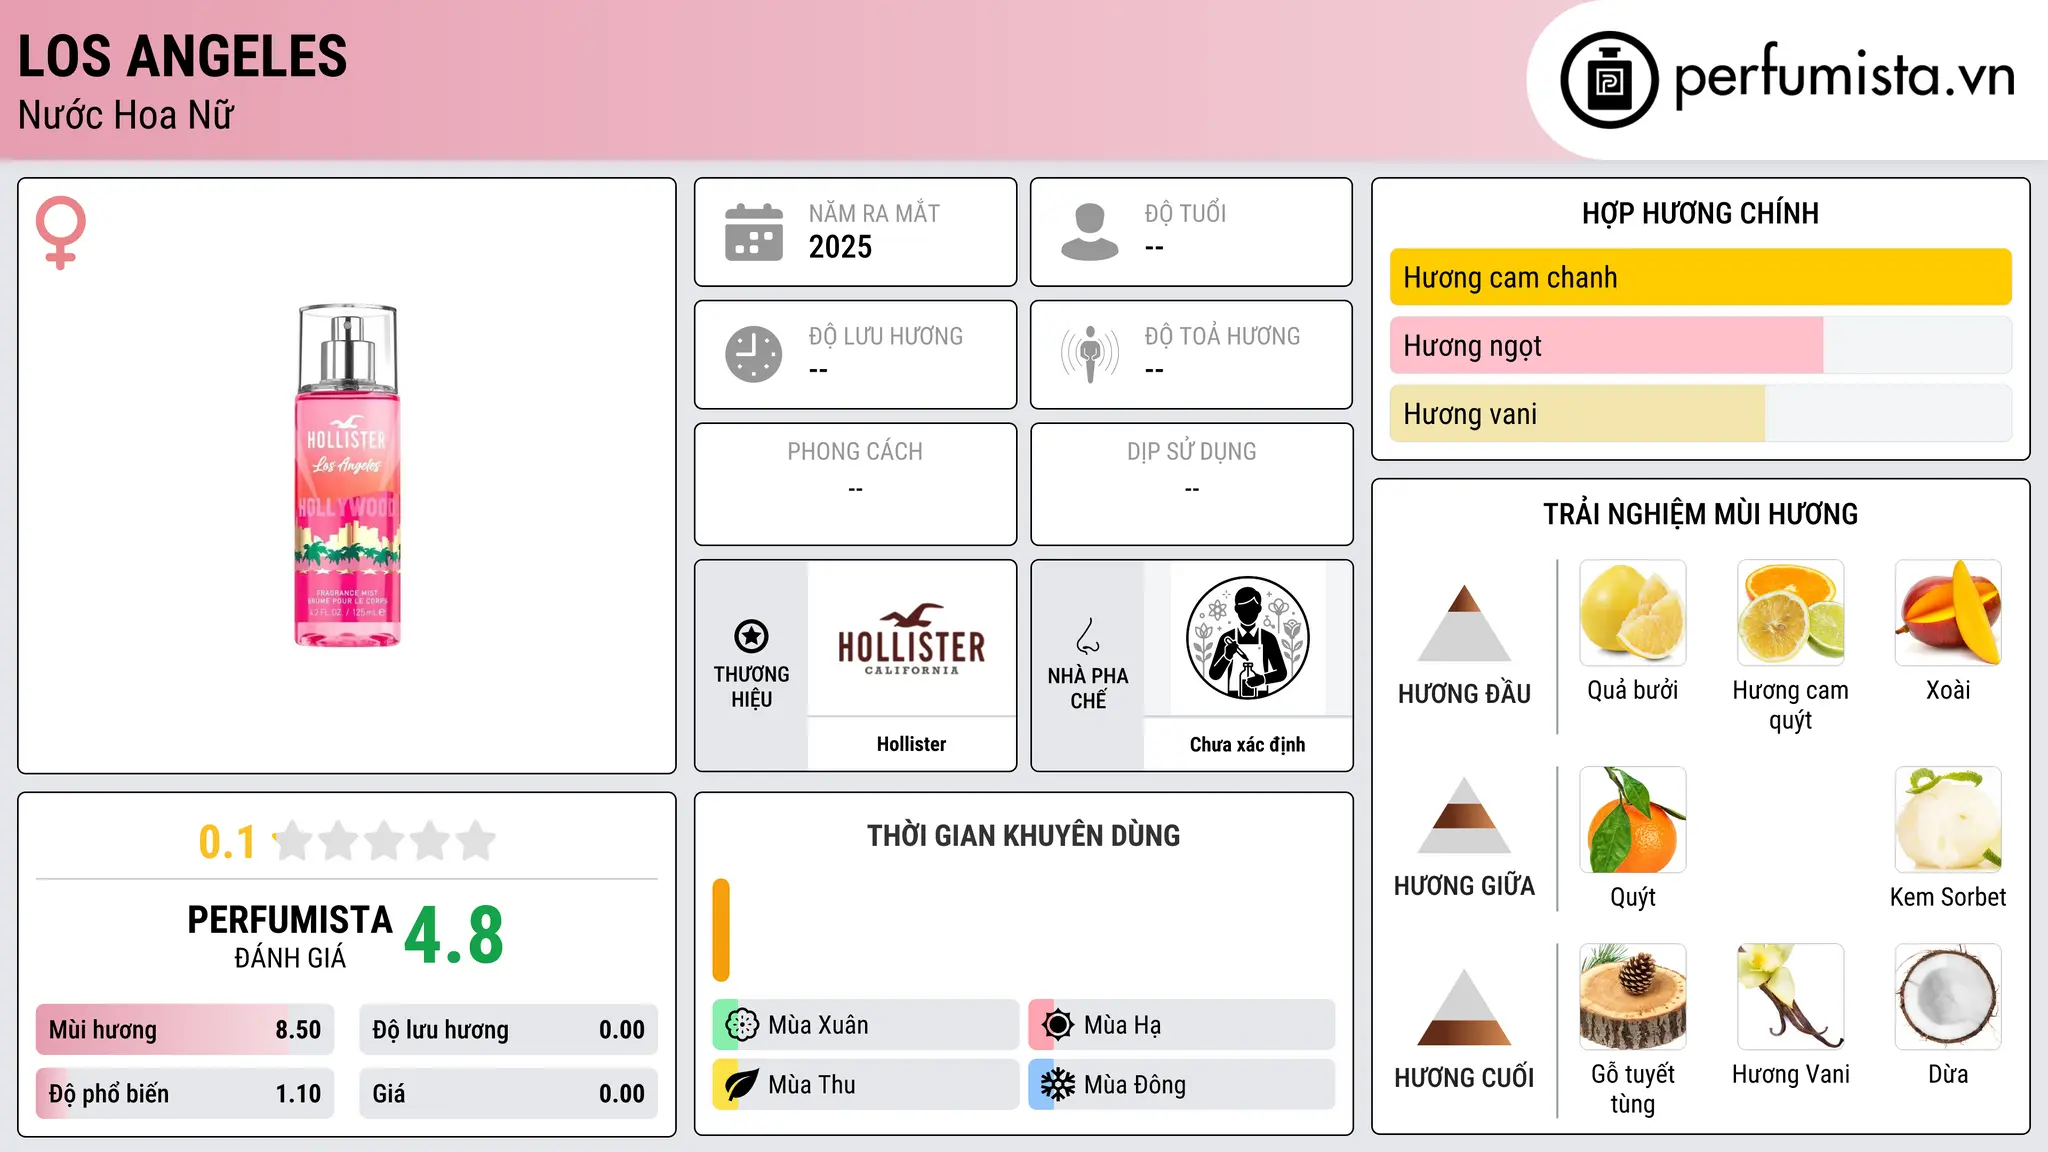This screenshot has height=1152, width=2048.
Task: Click the perfumista.vn perfume bottle logo icon
Action: pos(1609,80)
